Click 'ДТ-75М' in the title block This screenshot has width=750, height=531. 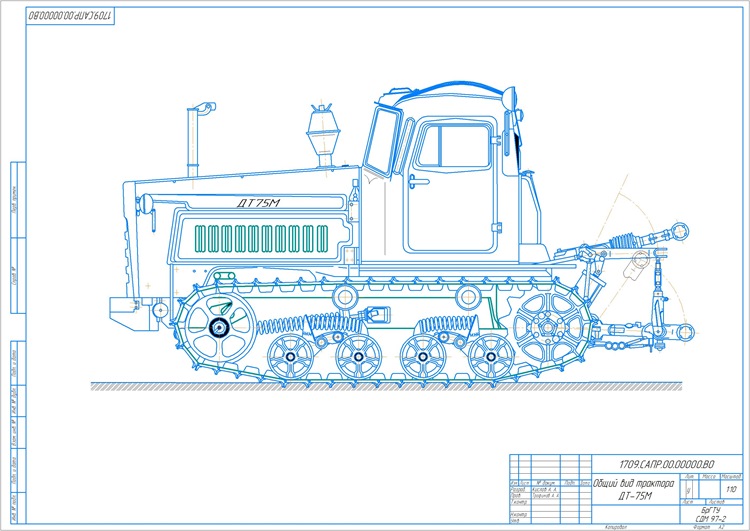635,496
